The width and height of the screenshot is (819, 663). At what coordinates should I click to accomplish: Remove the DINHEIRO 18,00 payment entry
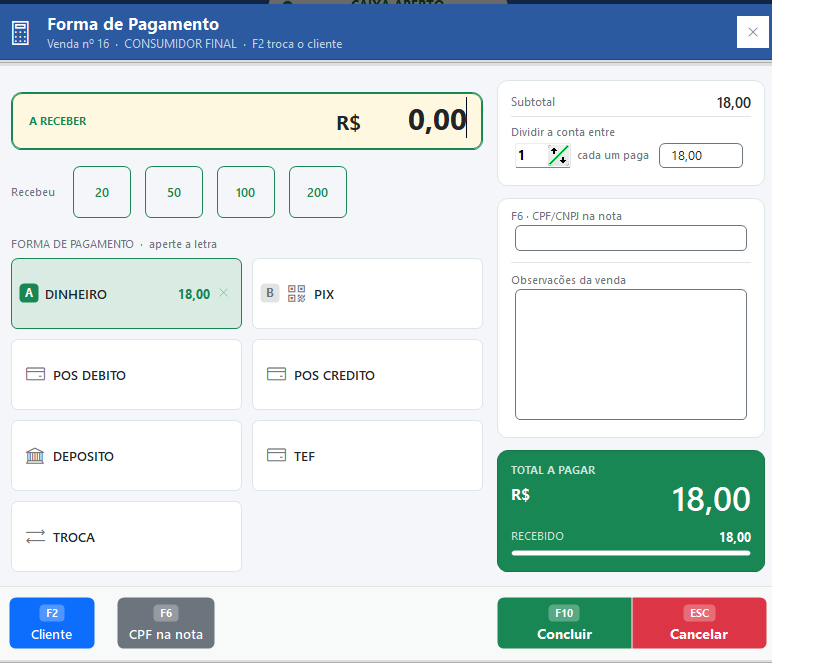[x=224, y=293]
